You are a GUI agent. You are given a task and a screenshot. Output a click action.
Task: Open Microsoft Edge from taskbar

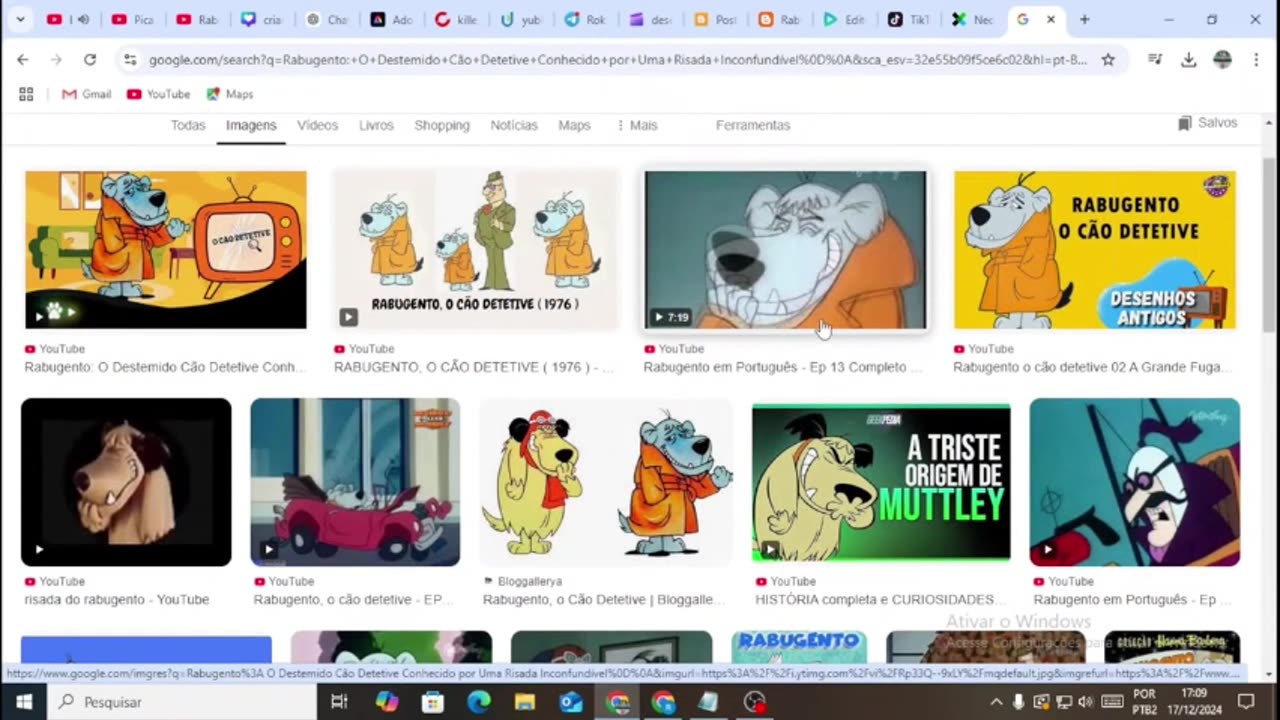click(x=479, y=702)
